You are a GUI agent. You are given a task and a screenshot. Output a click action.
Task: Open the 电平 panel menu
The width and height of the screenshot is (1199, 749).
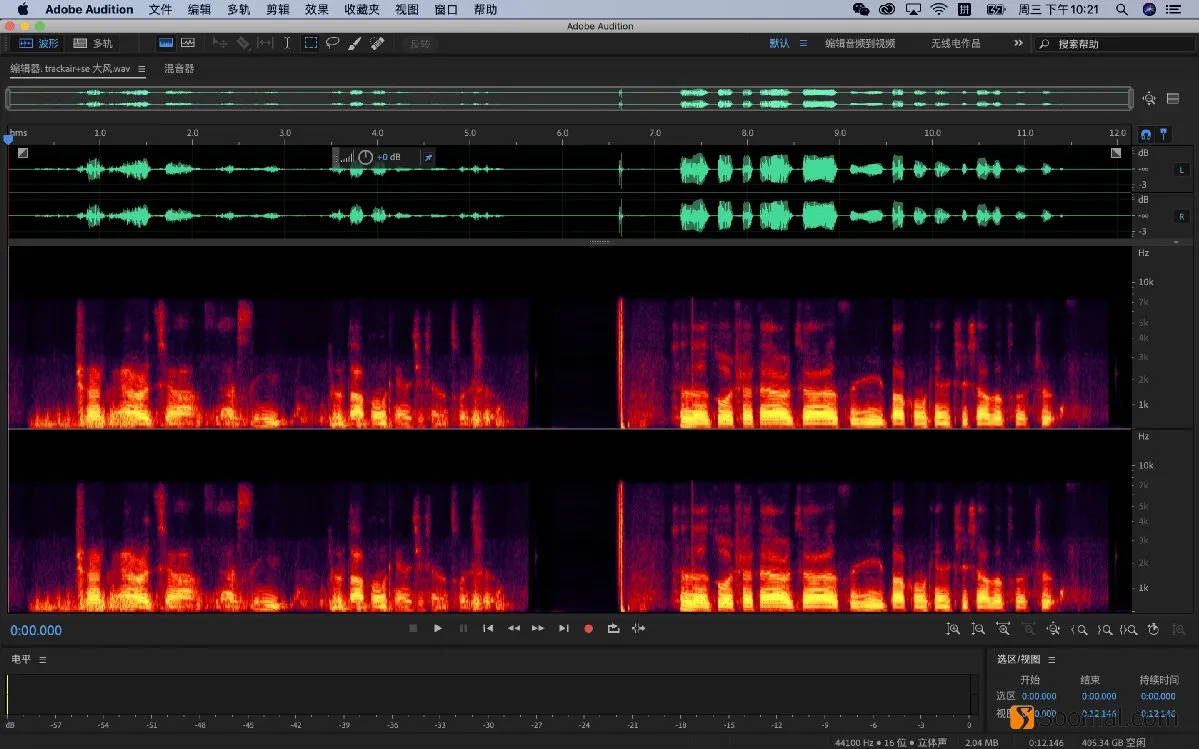pos(43,660)
